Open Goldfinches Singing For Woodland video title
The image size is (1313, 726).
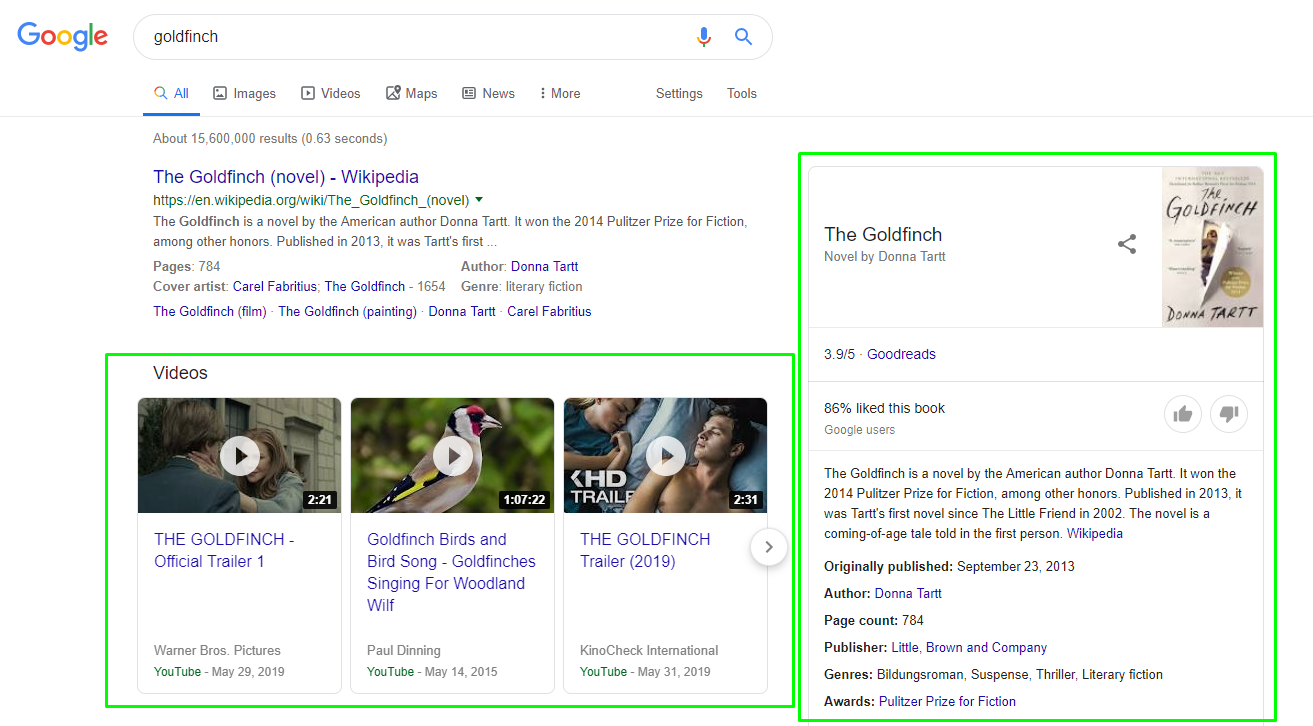coord(451,572)
